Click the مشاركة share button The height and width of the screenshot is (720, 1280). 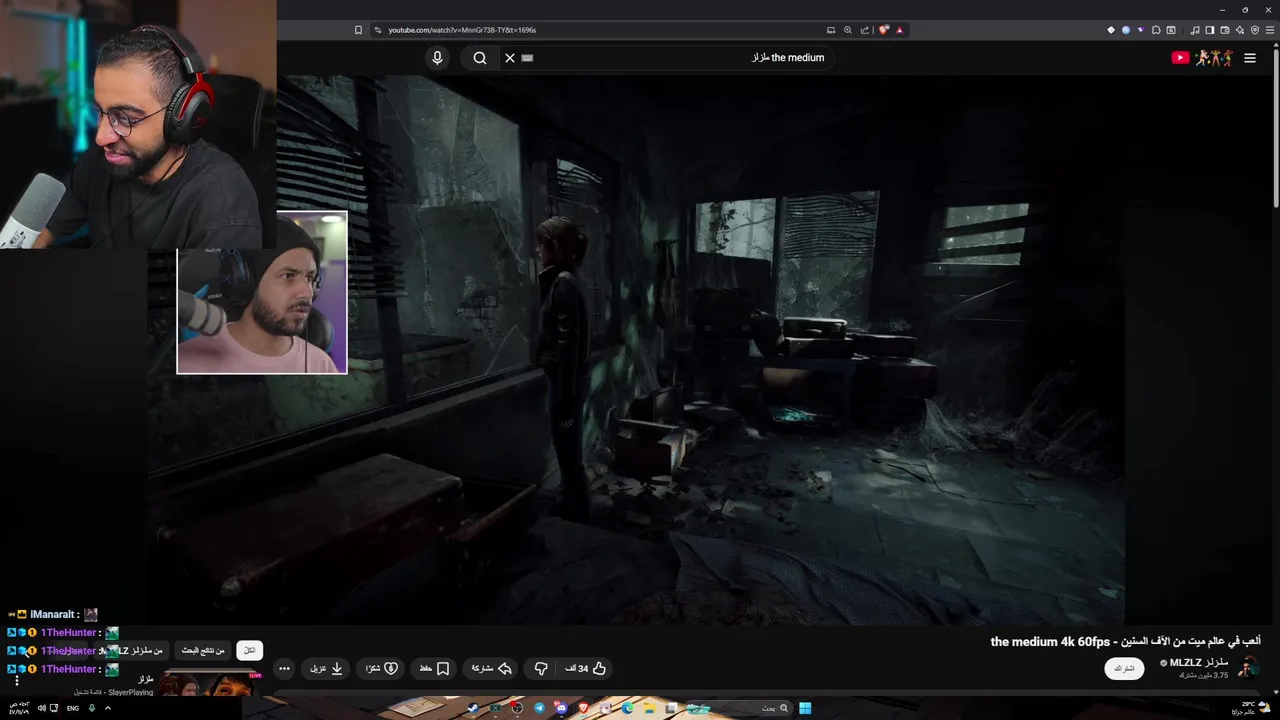coord(492,669)
